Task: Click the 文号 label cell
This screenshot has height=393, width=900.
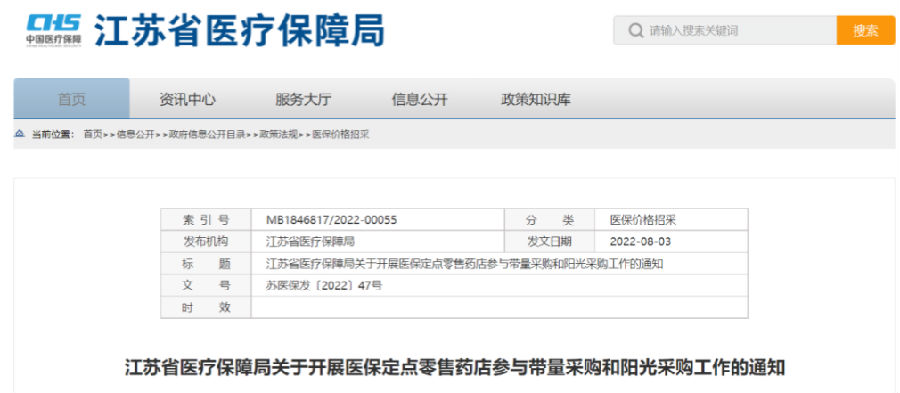Action: [206, 285]
